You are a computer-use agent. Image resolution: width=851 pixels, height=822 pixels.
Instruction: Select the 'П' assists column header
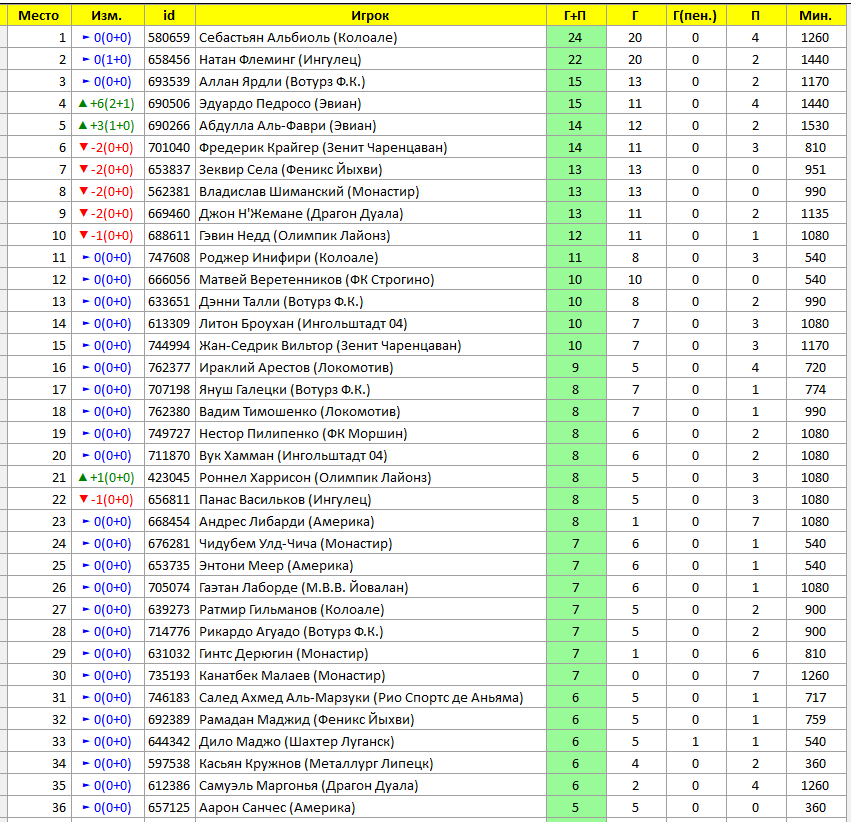click(755, 15)
